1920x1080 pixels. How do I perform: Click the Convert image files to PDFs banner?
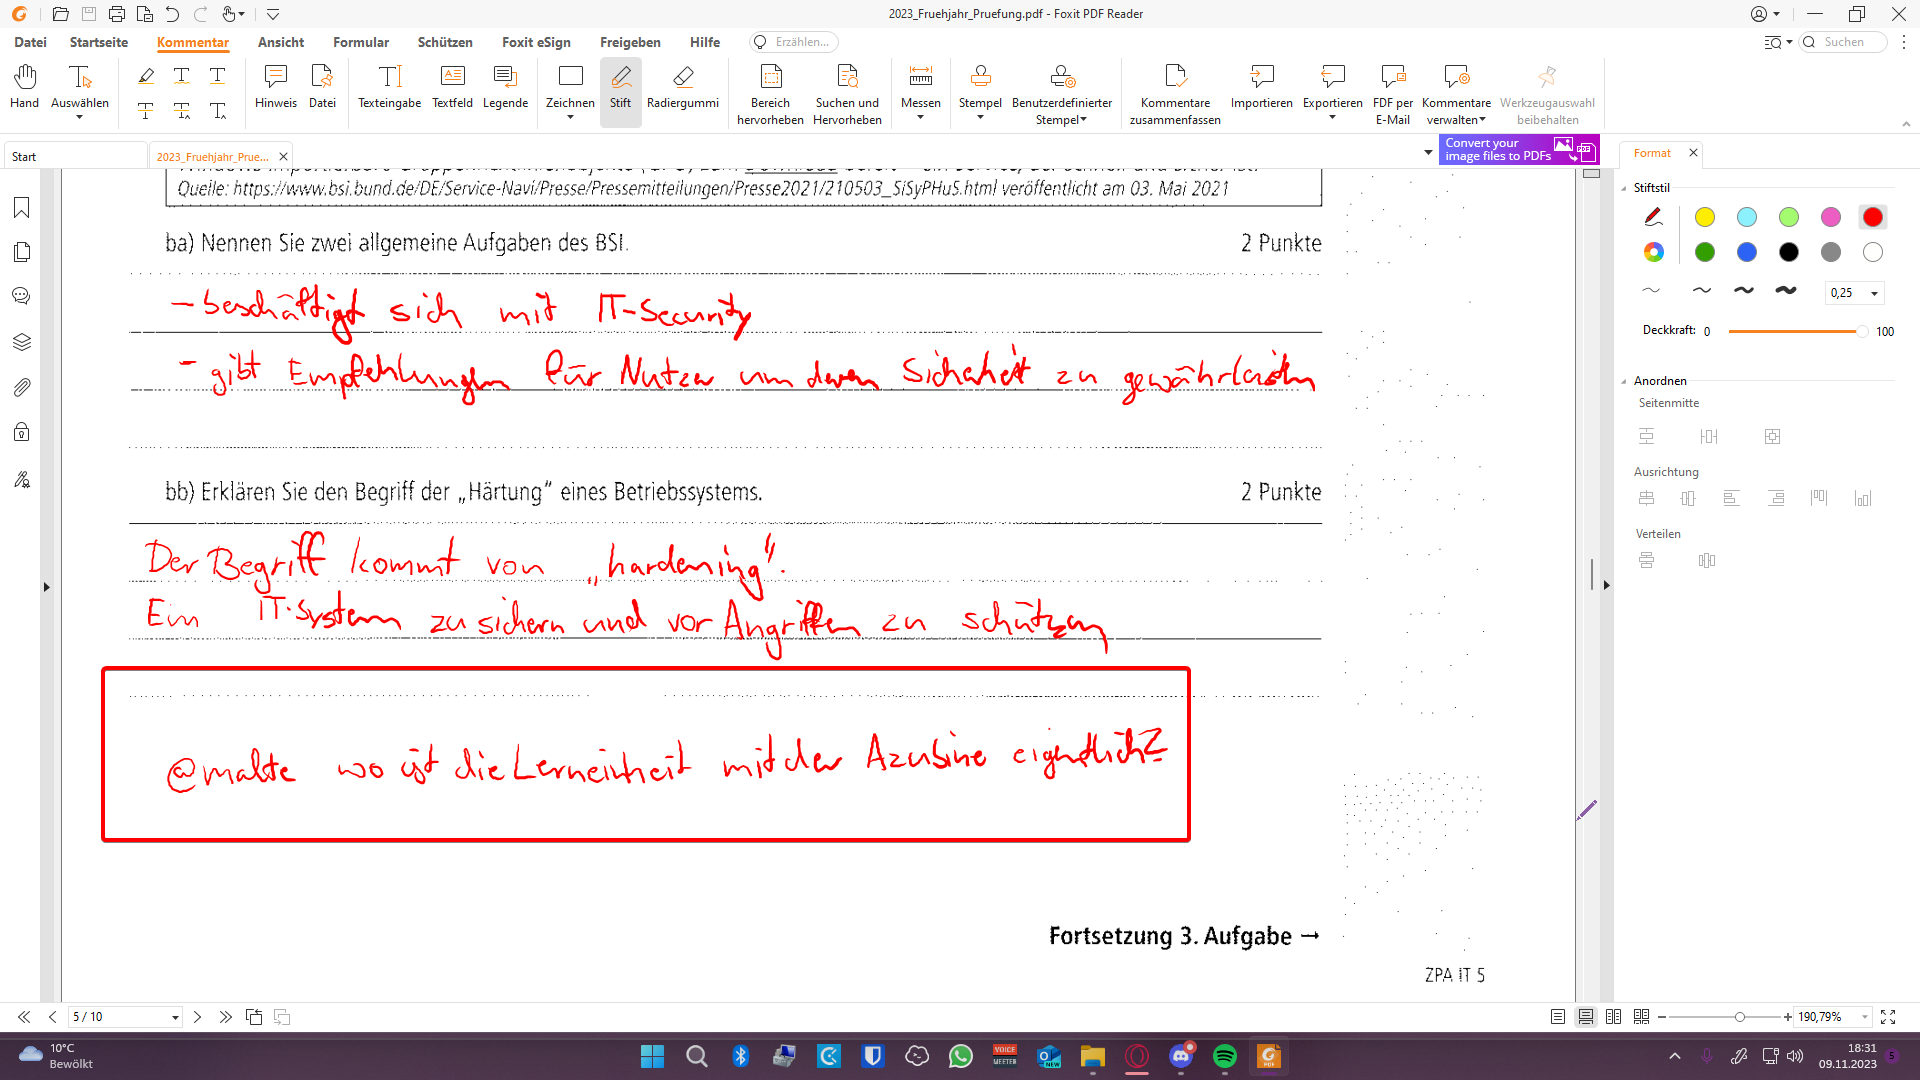tap(1519, 150)
